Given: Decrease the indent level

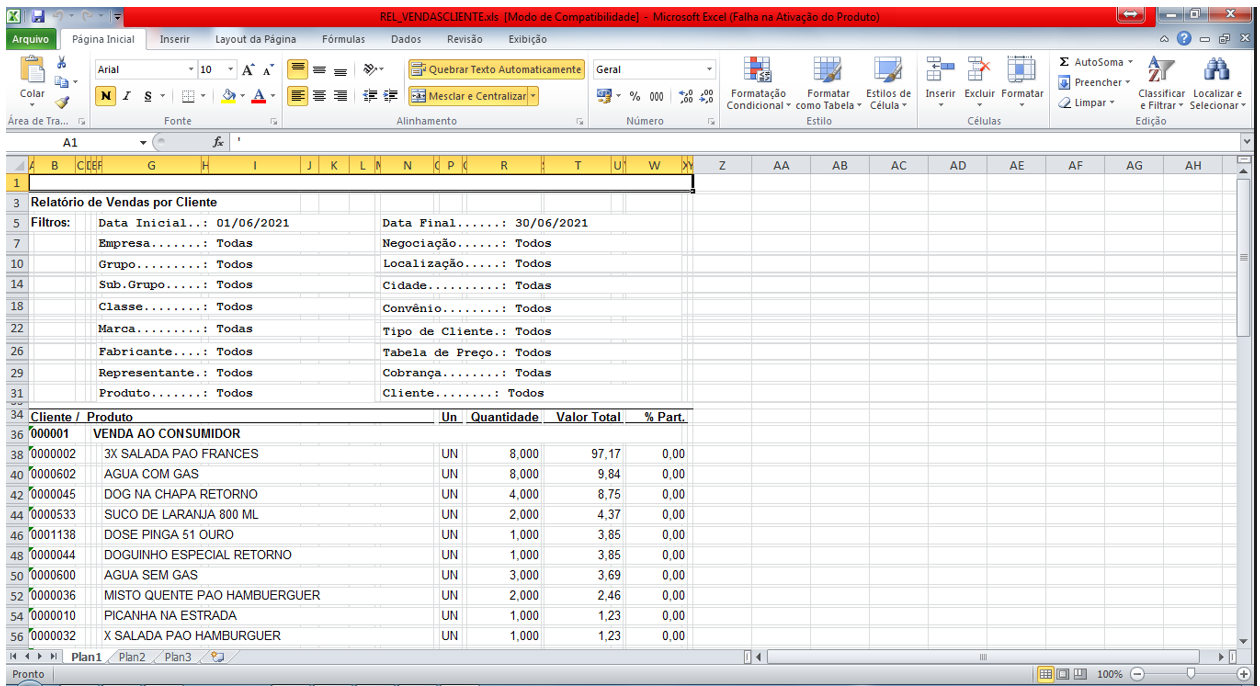Looking at the screenshot, I should 370,96.
